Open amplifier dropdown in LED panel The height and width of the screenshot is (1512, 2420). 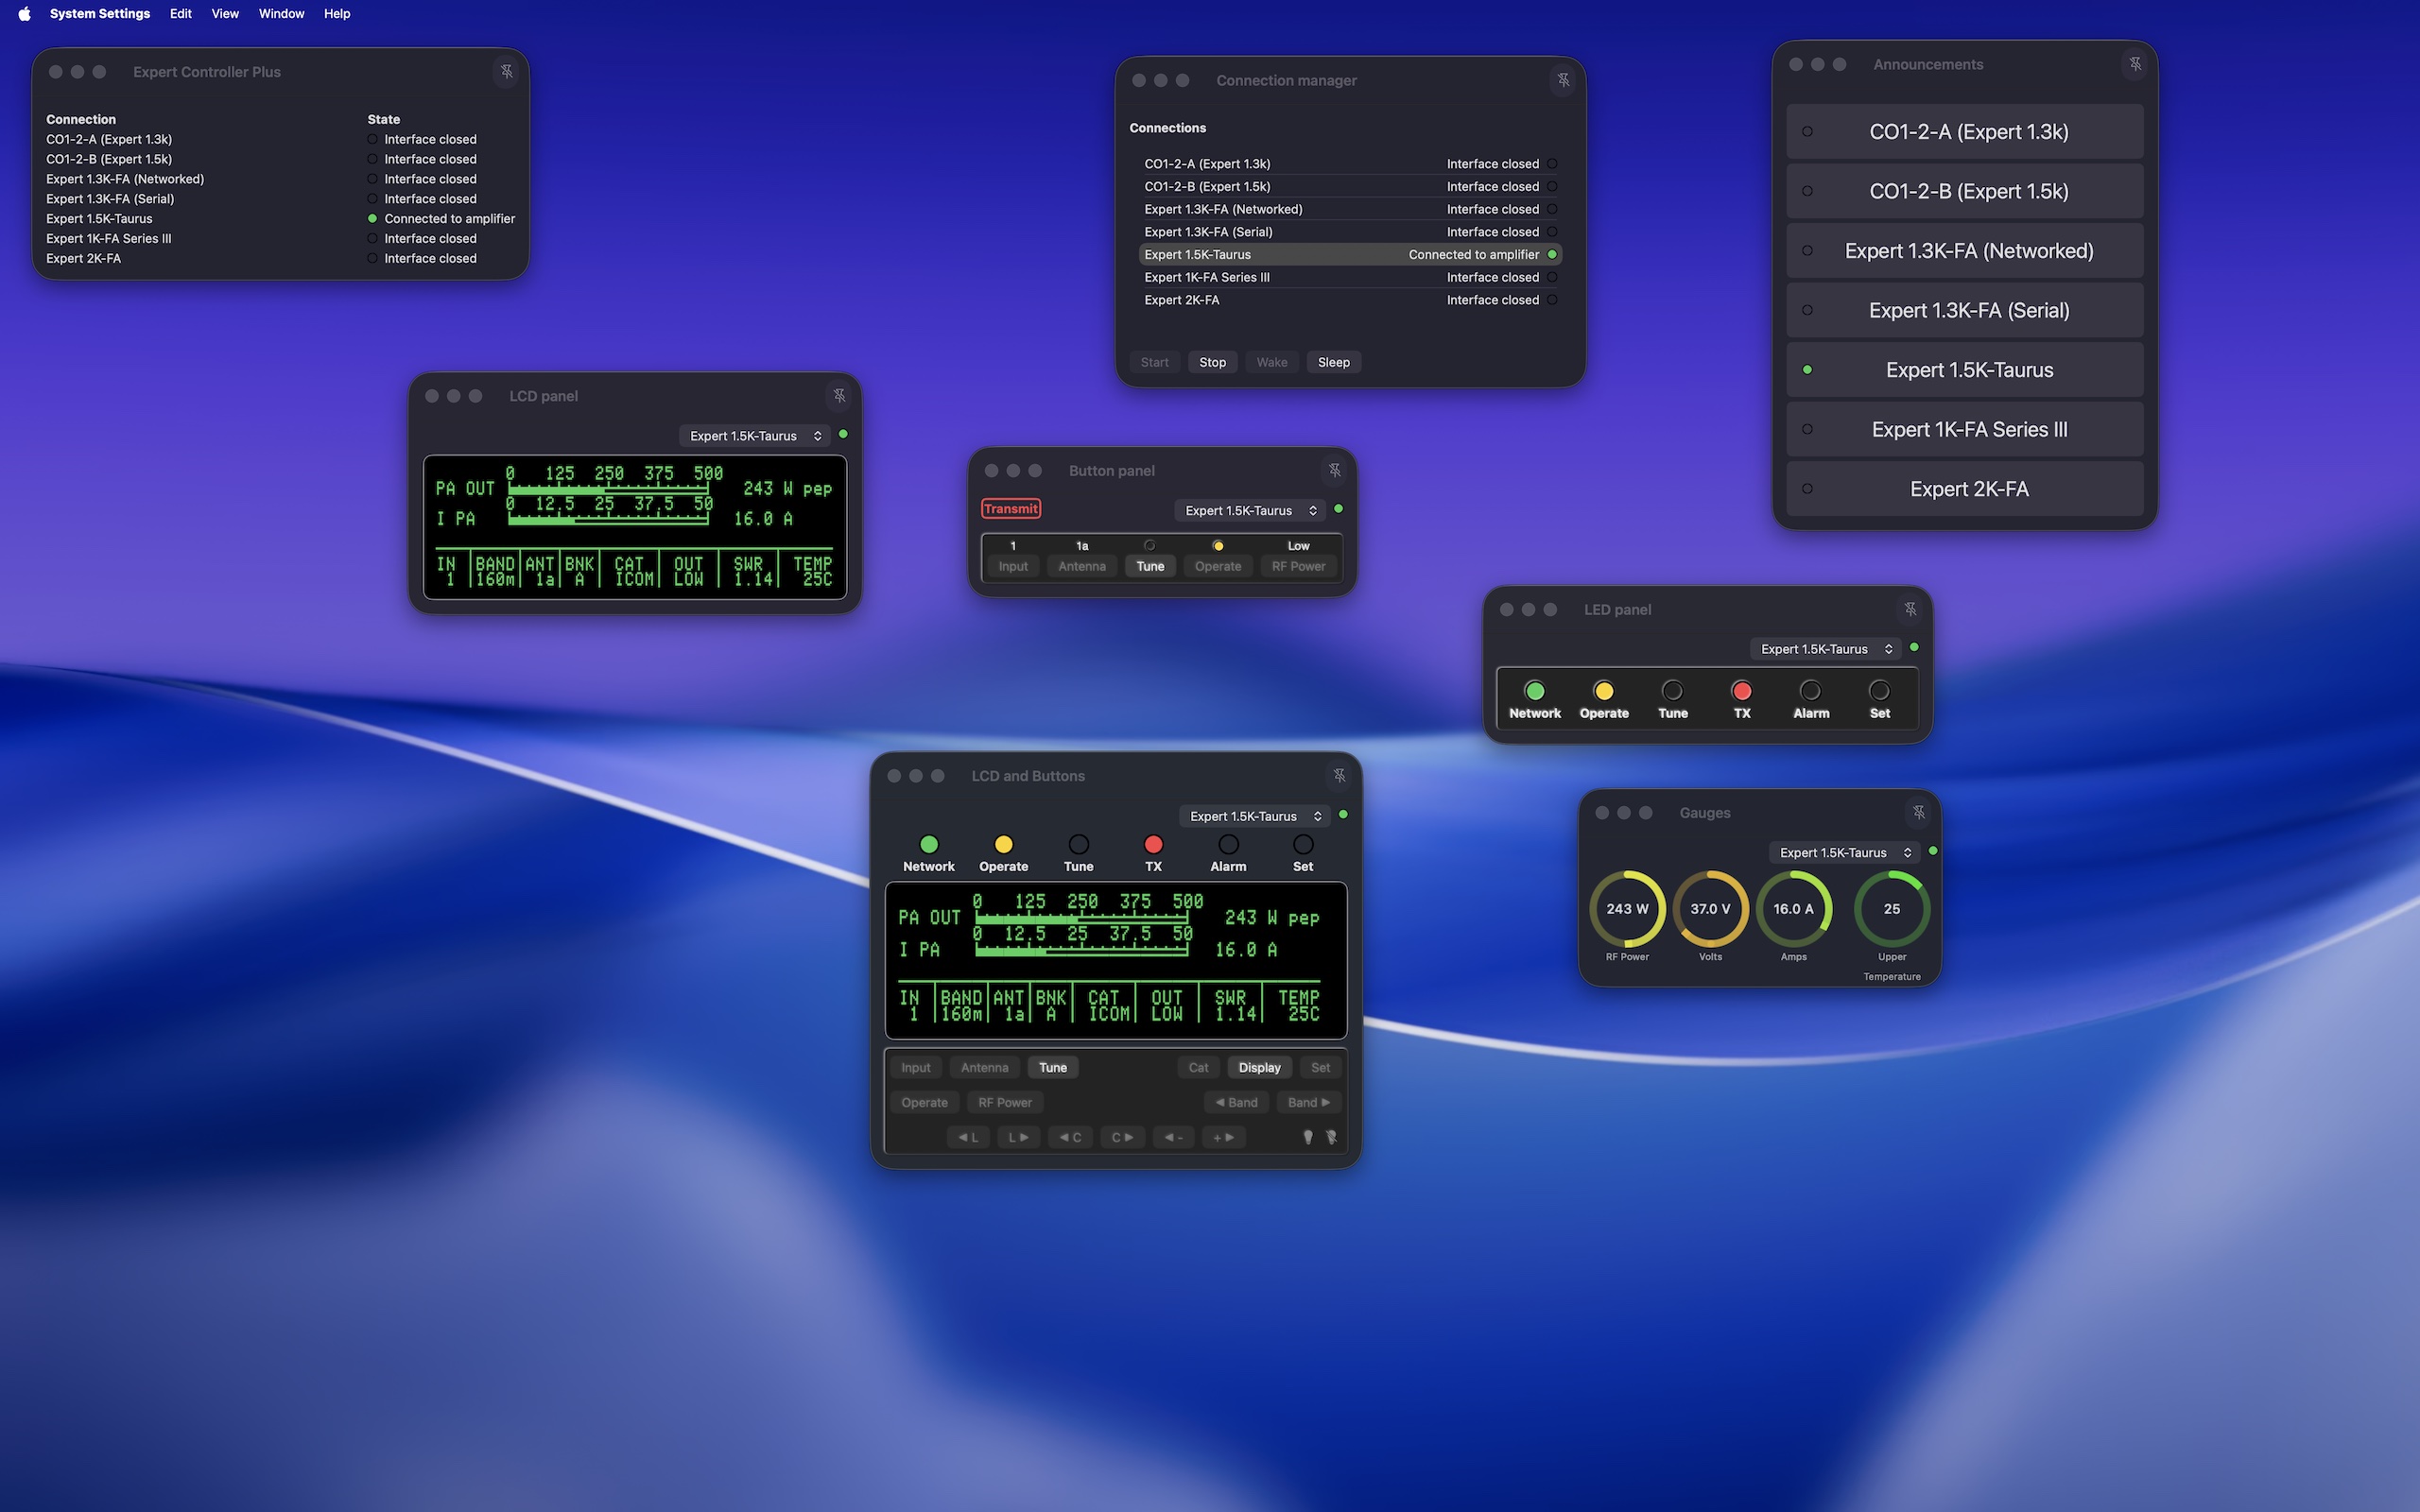(1826, 649)
